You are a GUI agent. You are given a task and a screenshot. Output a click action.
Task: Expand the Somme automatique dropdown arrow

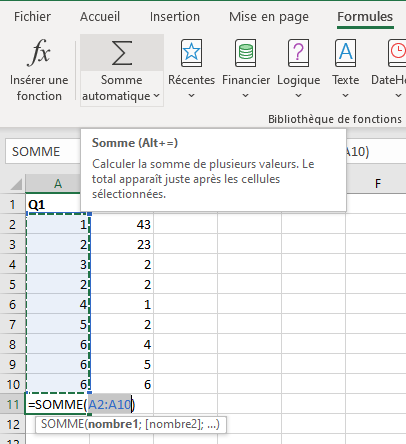[157, 96]
